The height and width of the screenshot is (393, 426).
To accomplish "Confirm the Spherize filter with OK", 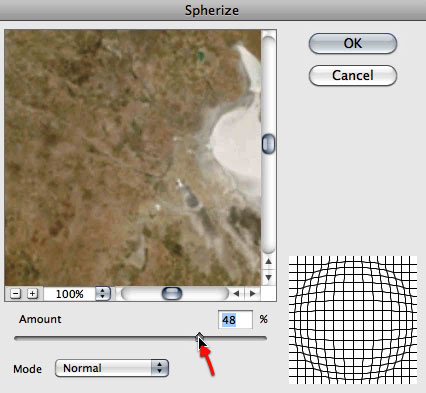I will (353, 43).
